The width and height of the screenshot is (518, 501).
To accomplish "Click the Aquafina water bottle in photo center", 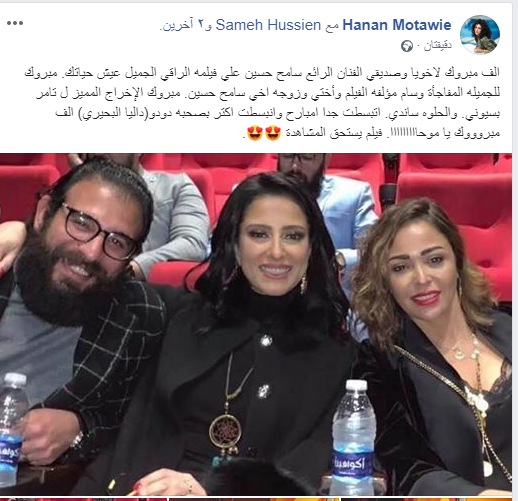I will point(353,437).
